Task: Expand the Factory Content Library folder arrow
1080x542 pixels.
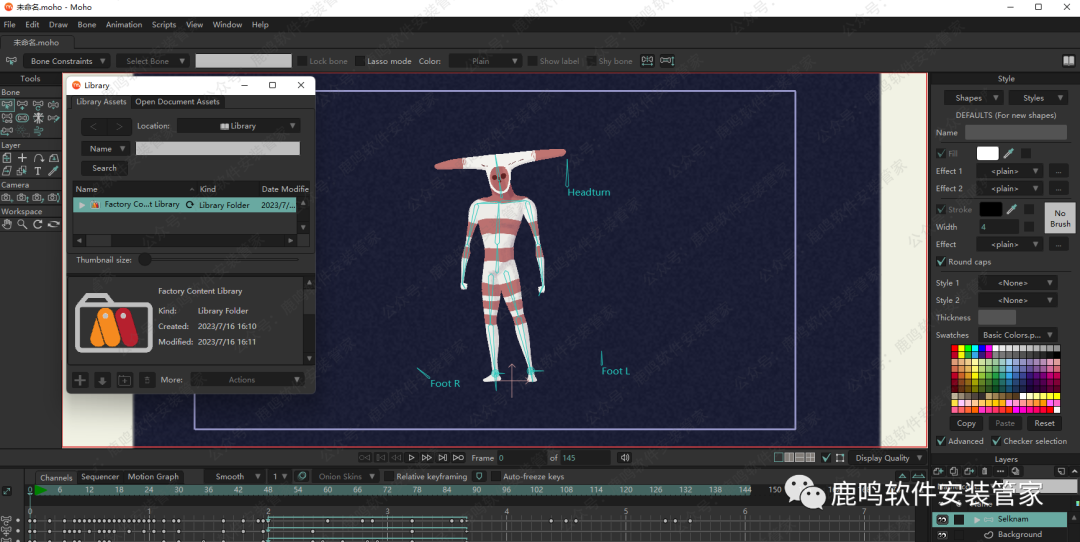Action: pyautogui.click(x=82, y=204)
